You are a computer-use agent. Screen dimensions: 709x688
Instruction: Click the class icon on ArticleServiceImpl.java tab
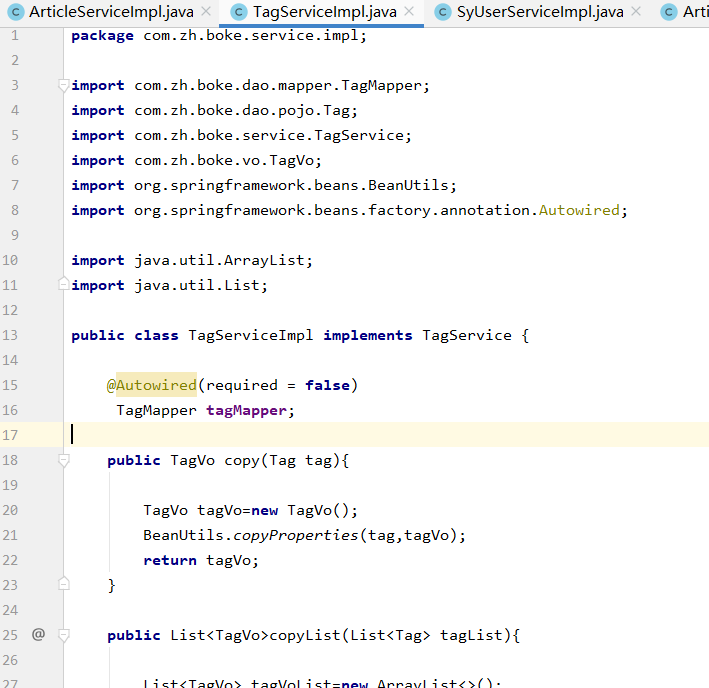[16, 12]
